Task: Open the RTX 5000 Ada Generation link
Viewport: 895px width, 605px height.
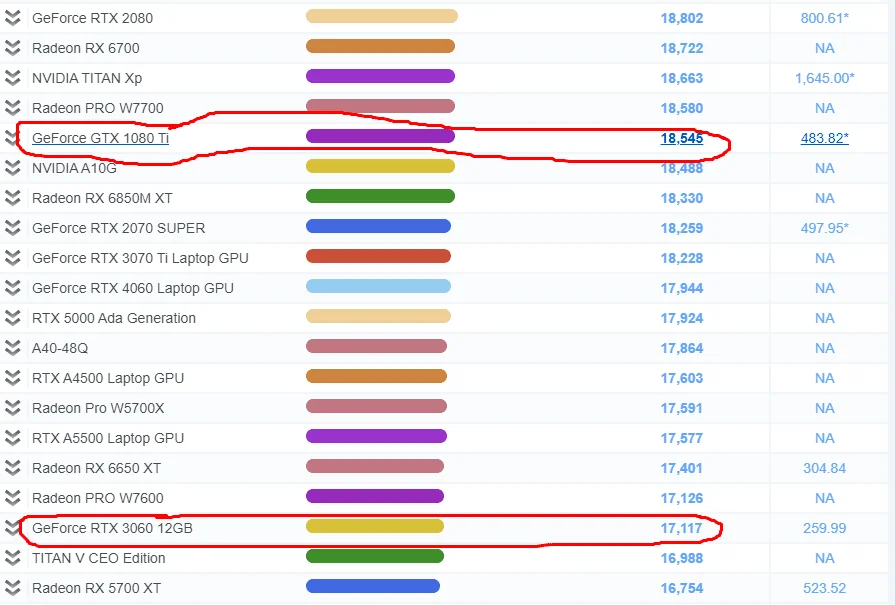Action: pyautogui.click(x=114, y=318)
